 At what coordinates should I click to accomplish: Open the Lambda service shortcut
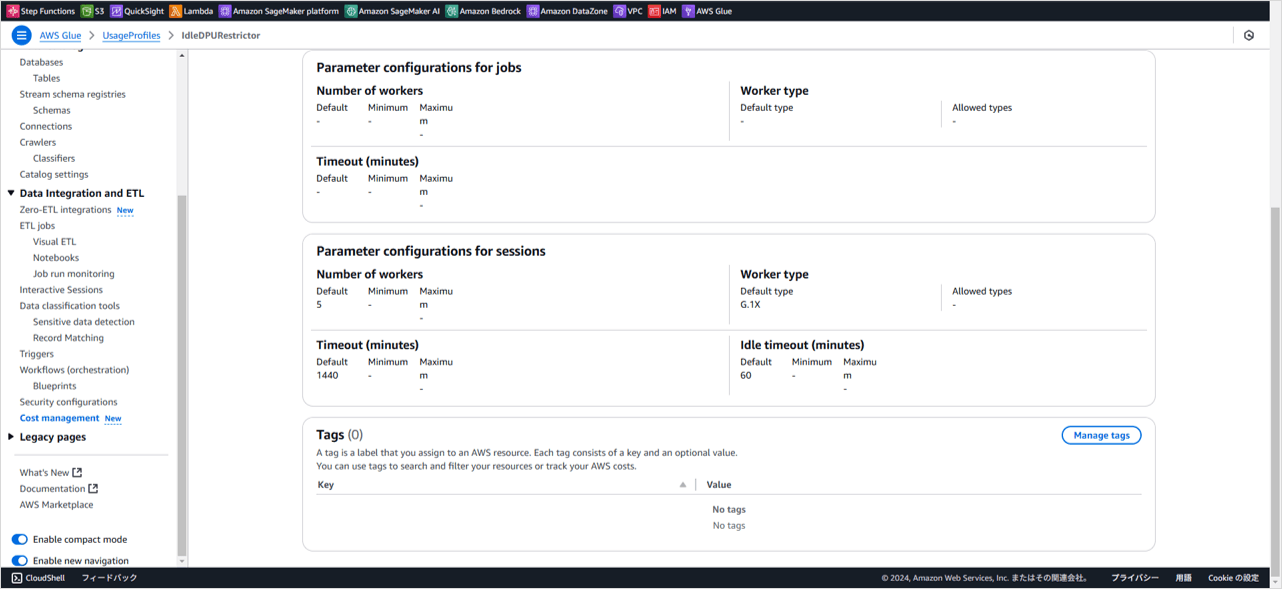pyautogui.click(x=191, y=11)
